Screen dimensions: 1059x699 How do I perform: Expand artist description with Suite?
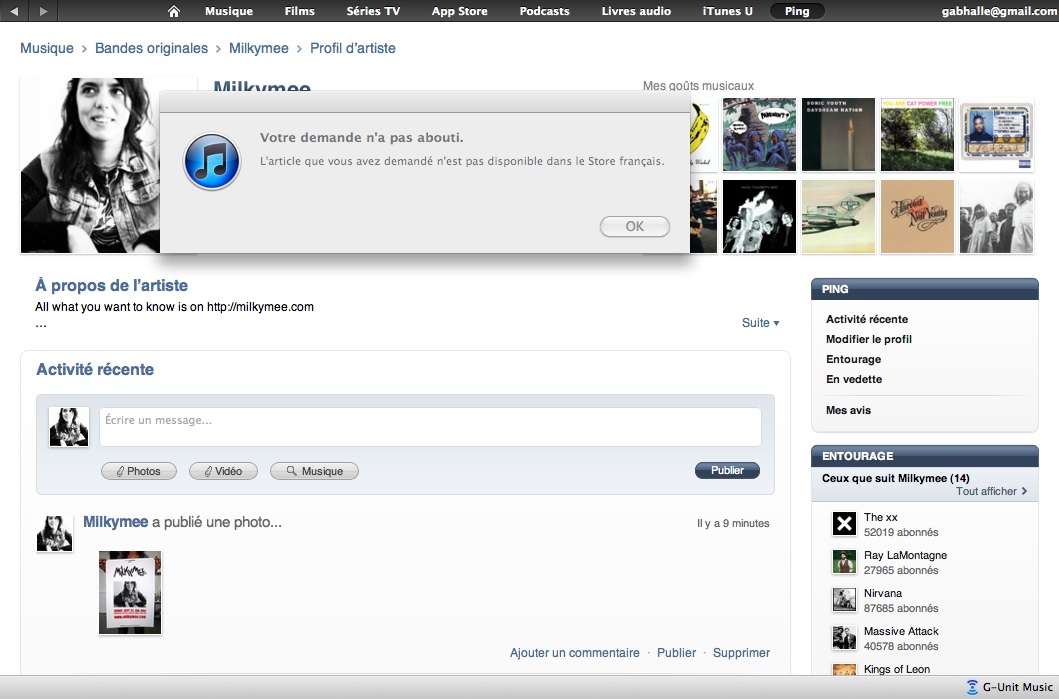760,323
